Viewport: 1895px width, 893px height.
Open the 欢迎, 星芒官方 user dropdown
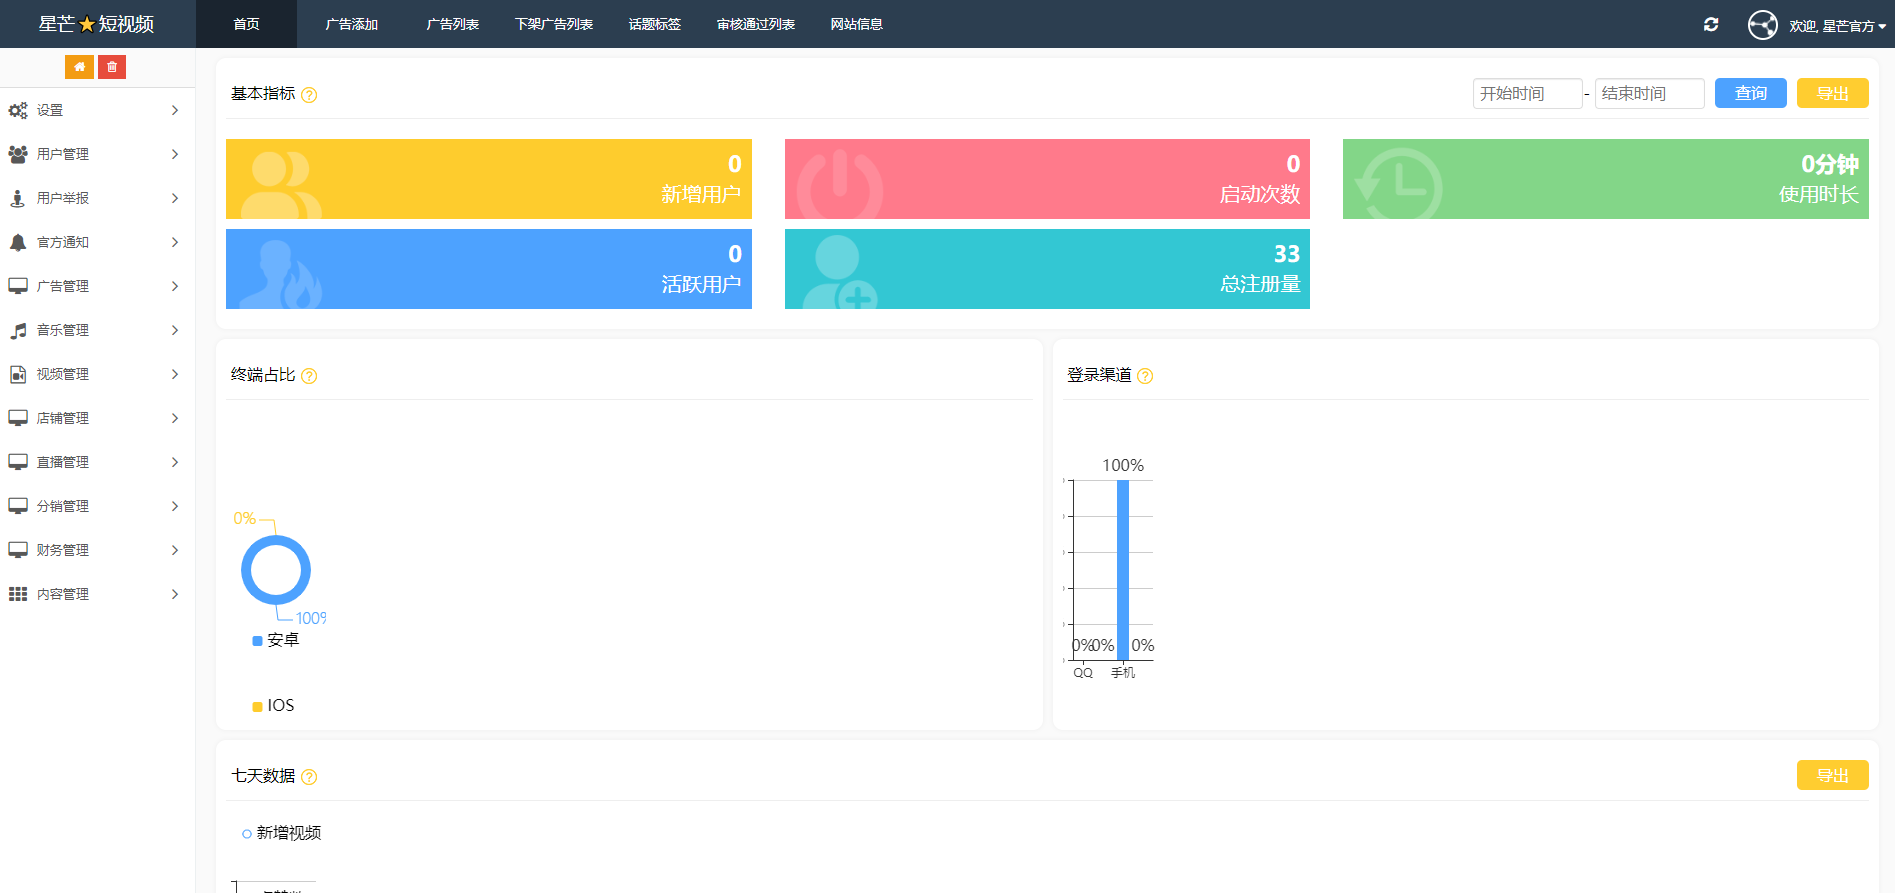click(x=1837, y=26)
